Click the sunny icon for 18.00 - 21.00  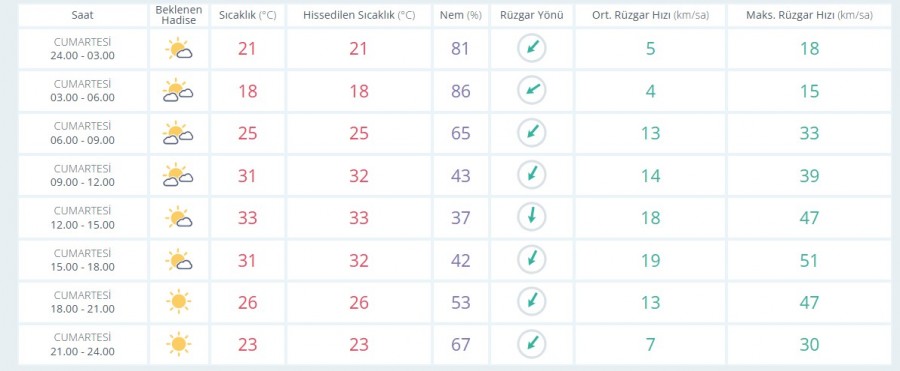179,302
